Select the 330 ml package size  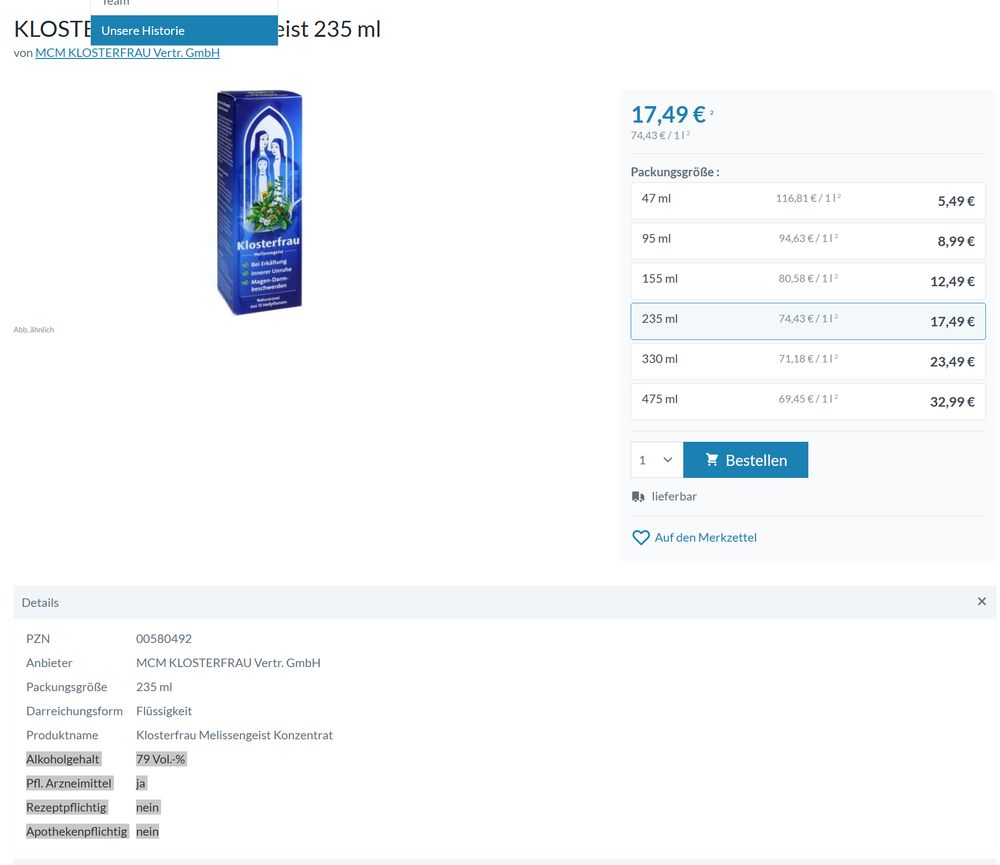coord(808,362)
